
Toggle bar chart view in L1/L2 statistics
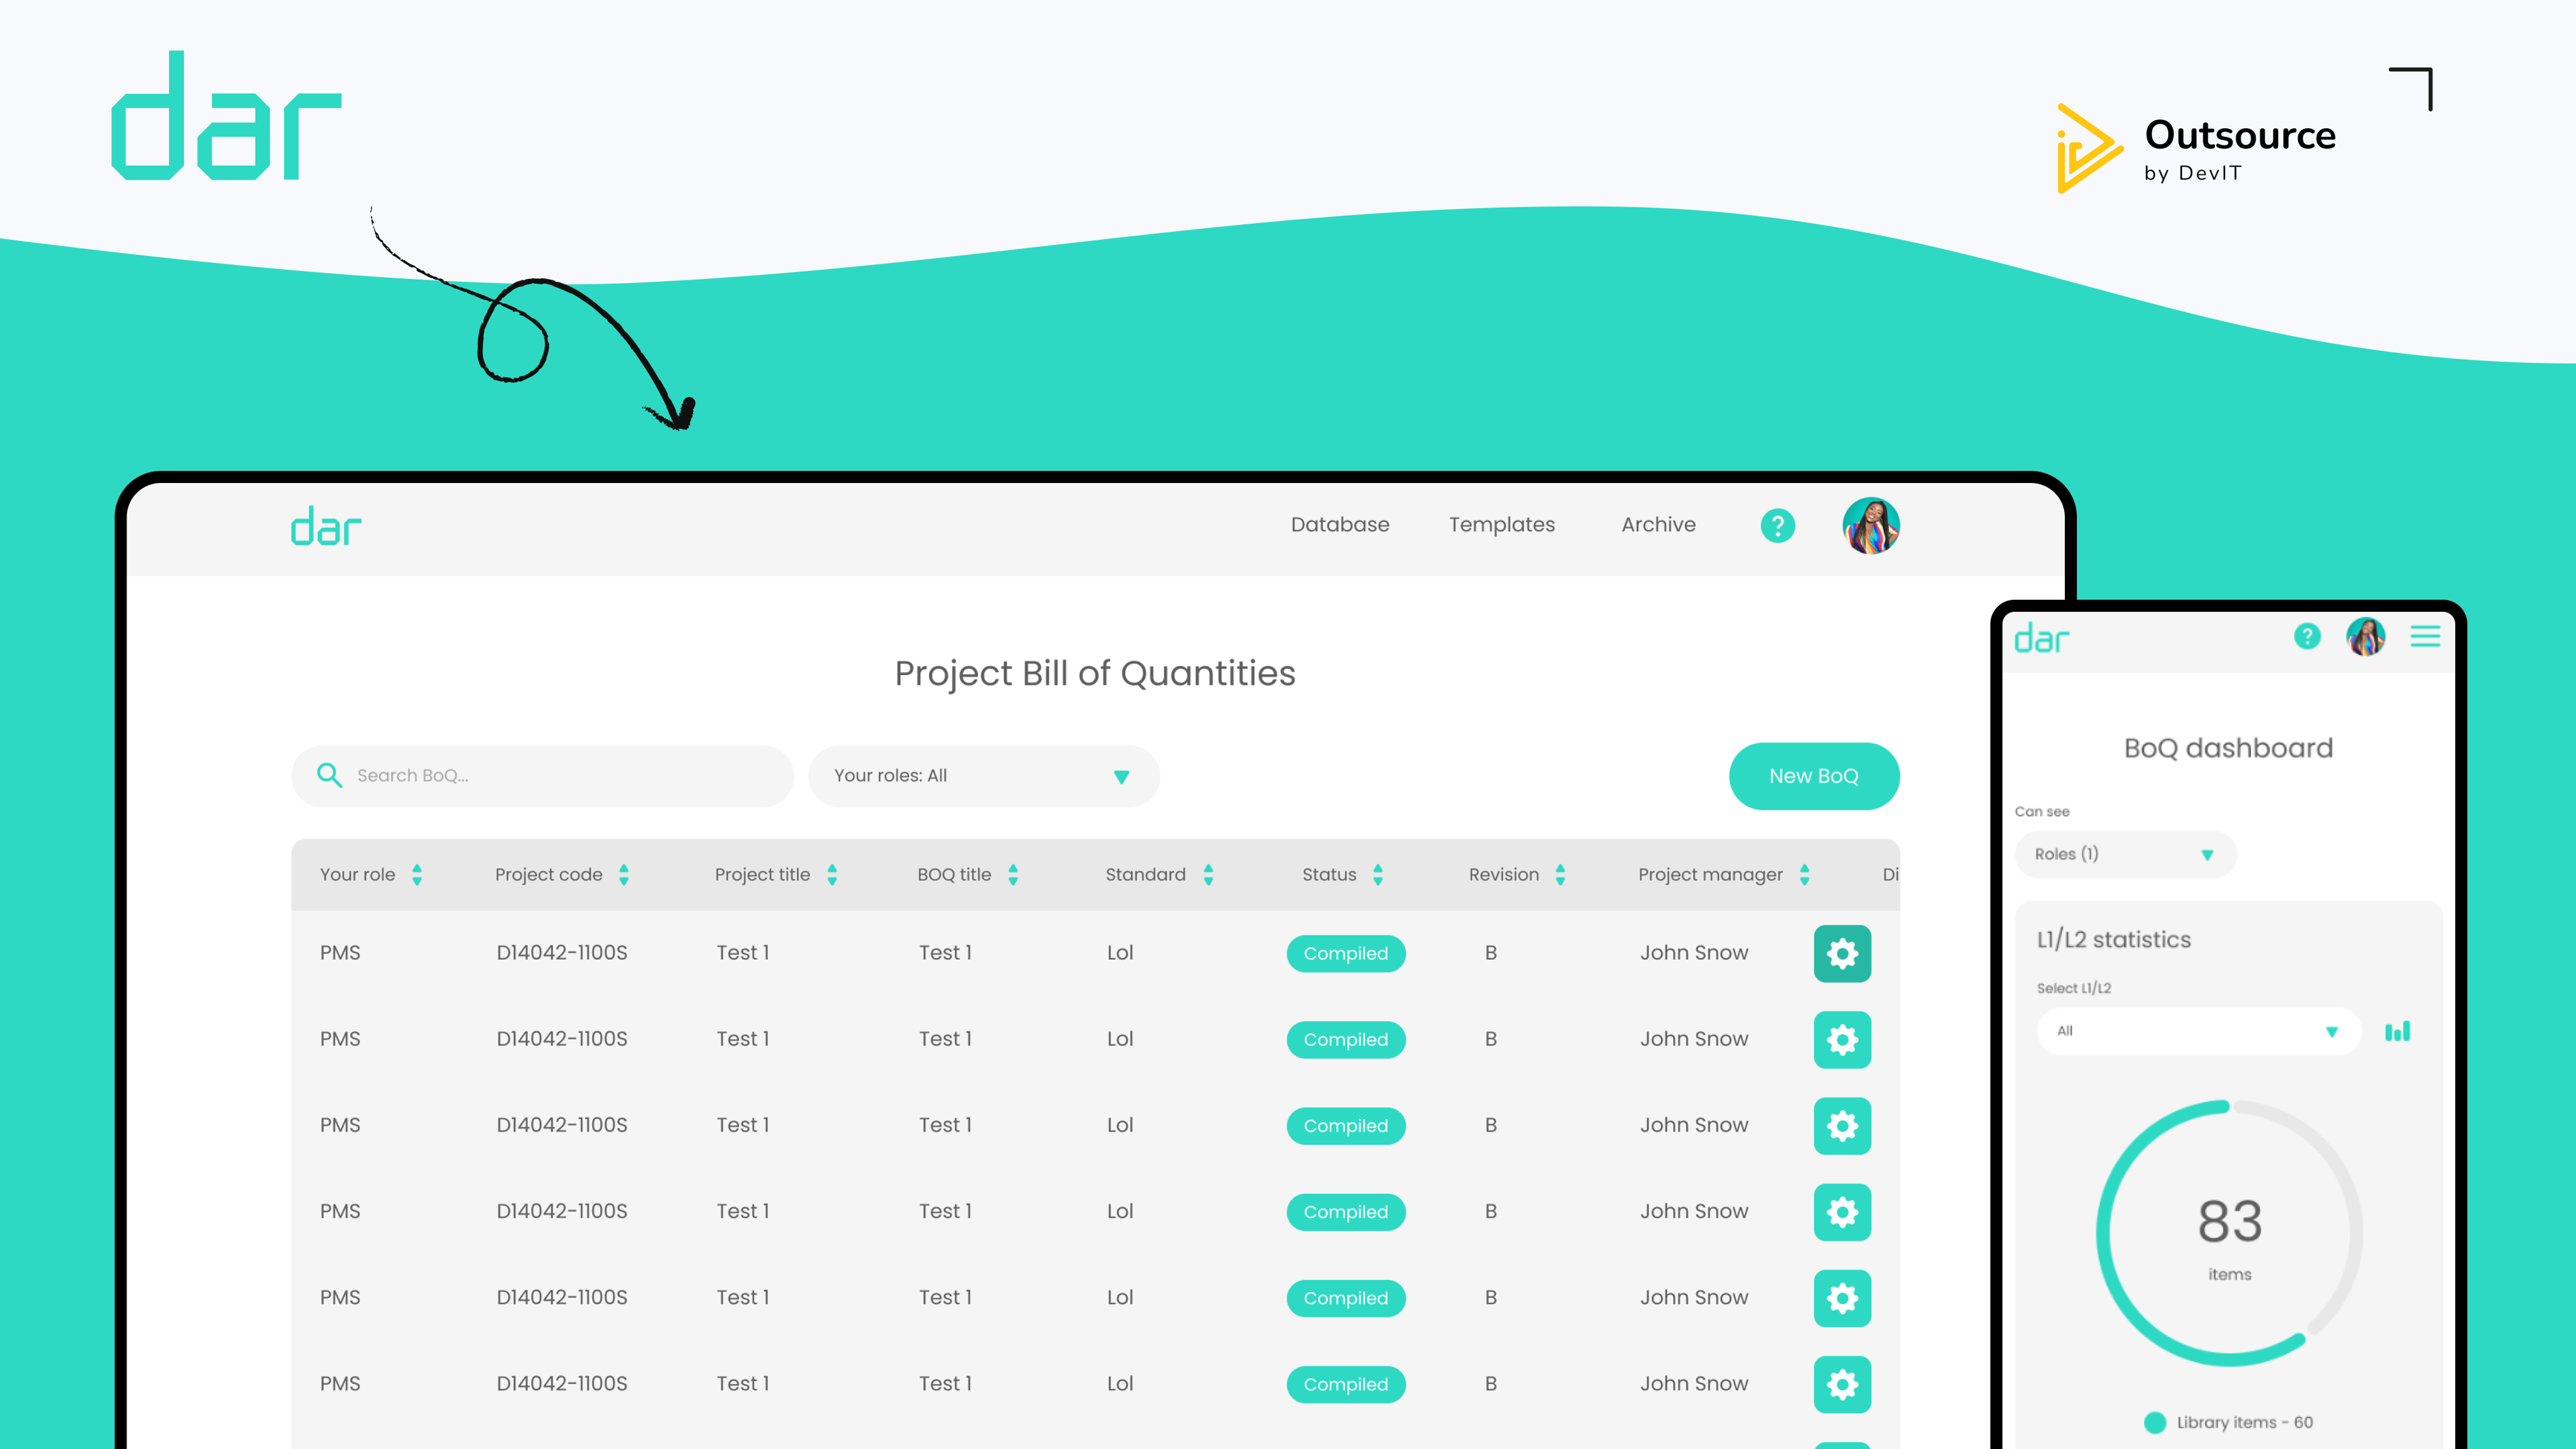coord(2397,1031)
